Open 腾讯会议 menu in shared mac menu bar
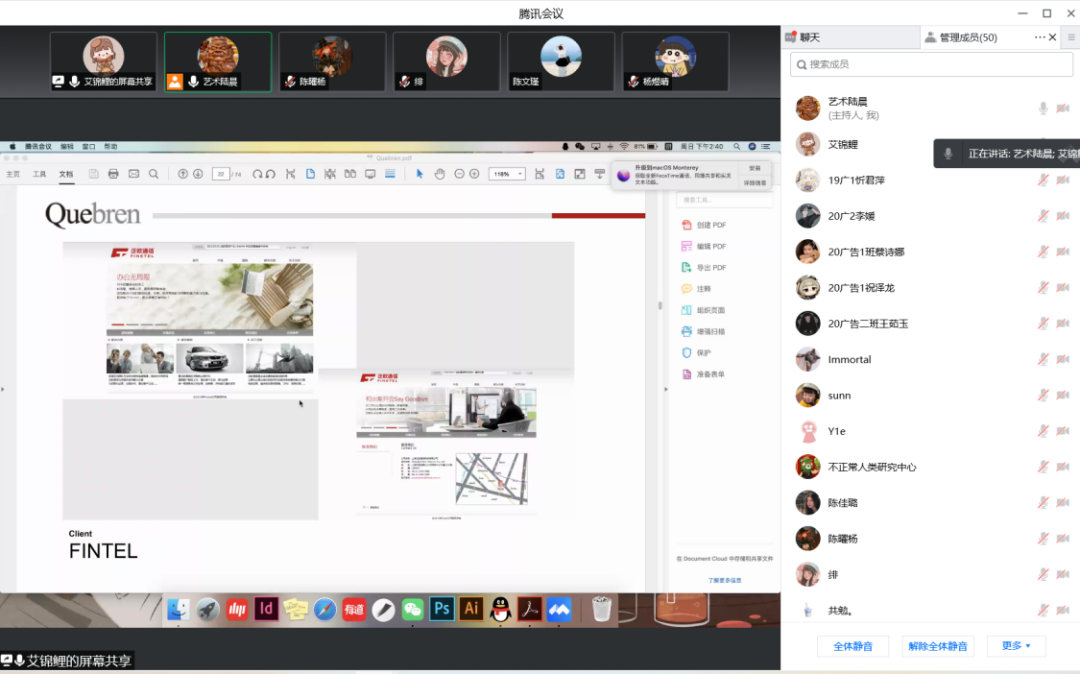This screenshot has height=674, width=1080. point(39,147)
